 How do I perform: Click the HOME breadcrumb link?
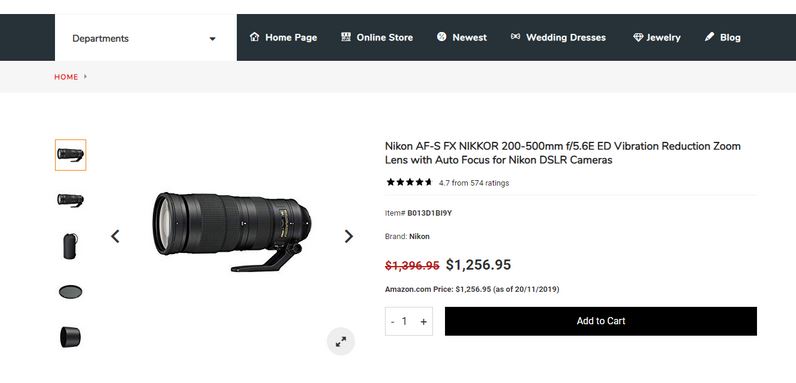[66, 77]
